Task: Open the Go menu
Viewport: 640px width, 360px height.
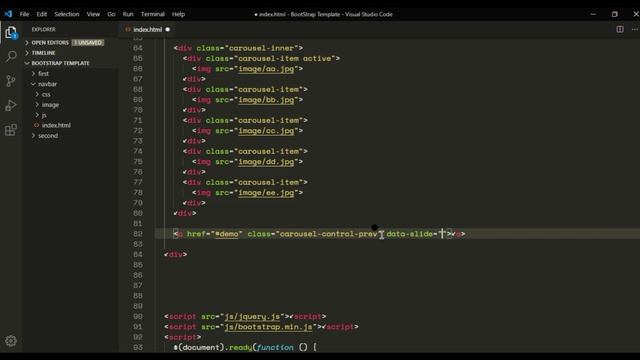Action: pos(111,14)
